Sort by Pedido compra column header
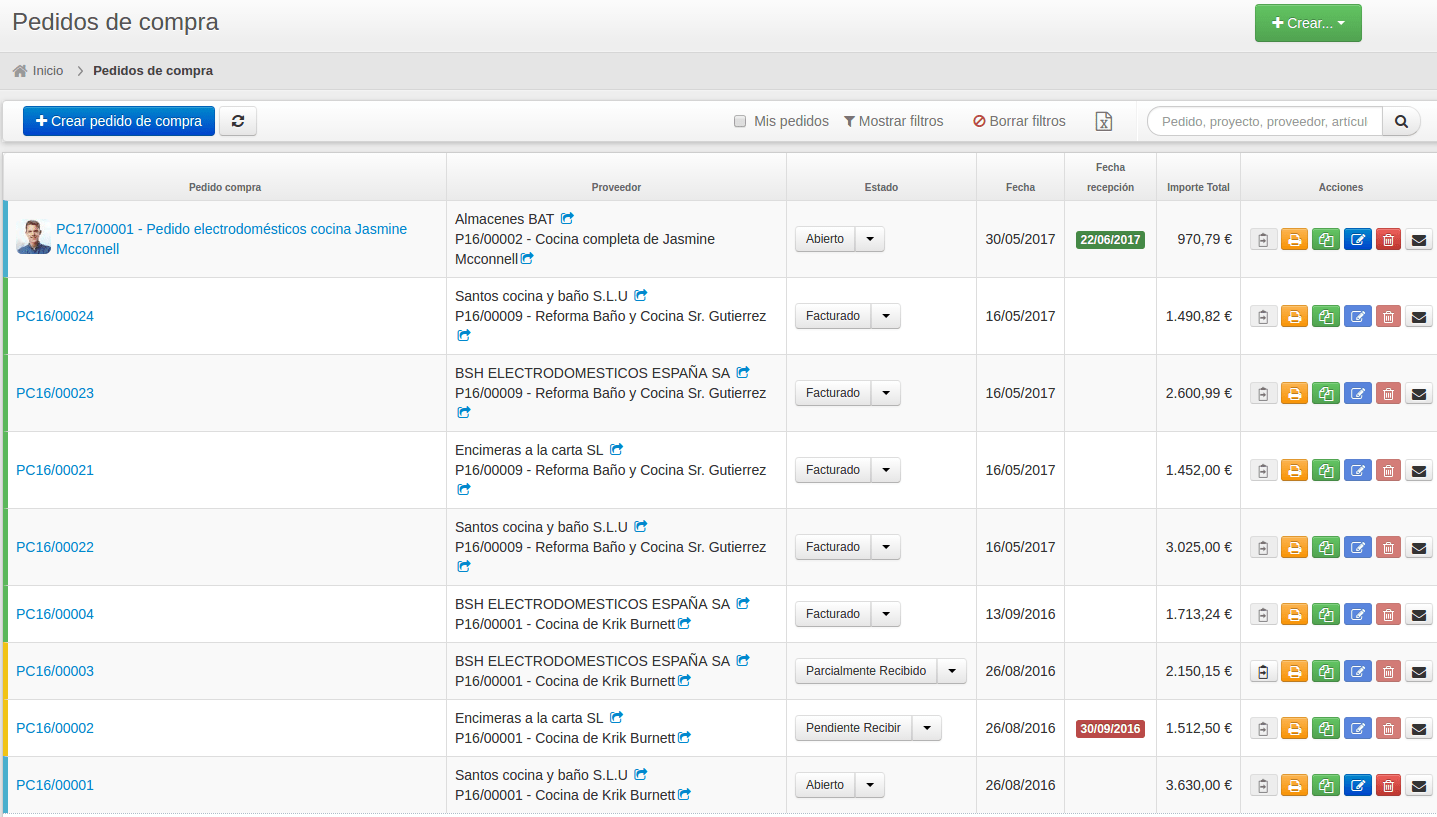This screenshot has width=1437, height=817. (225, 187)
